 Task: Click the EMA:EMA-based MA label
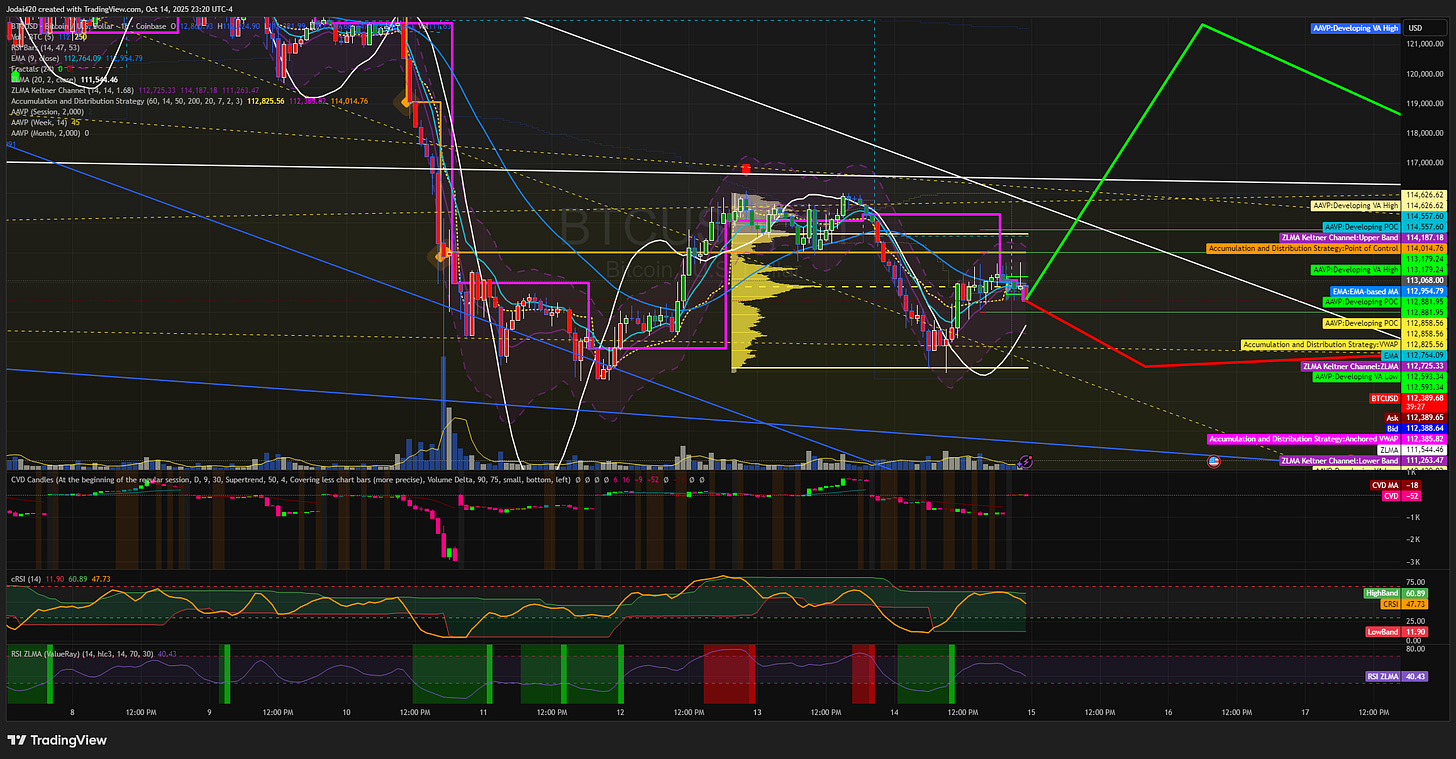click(1363, 291)
